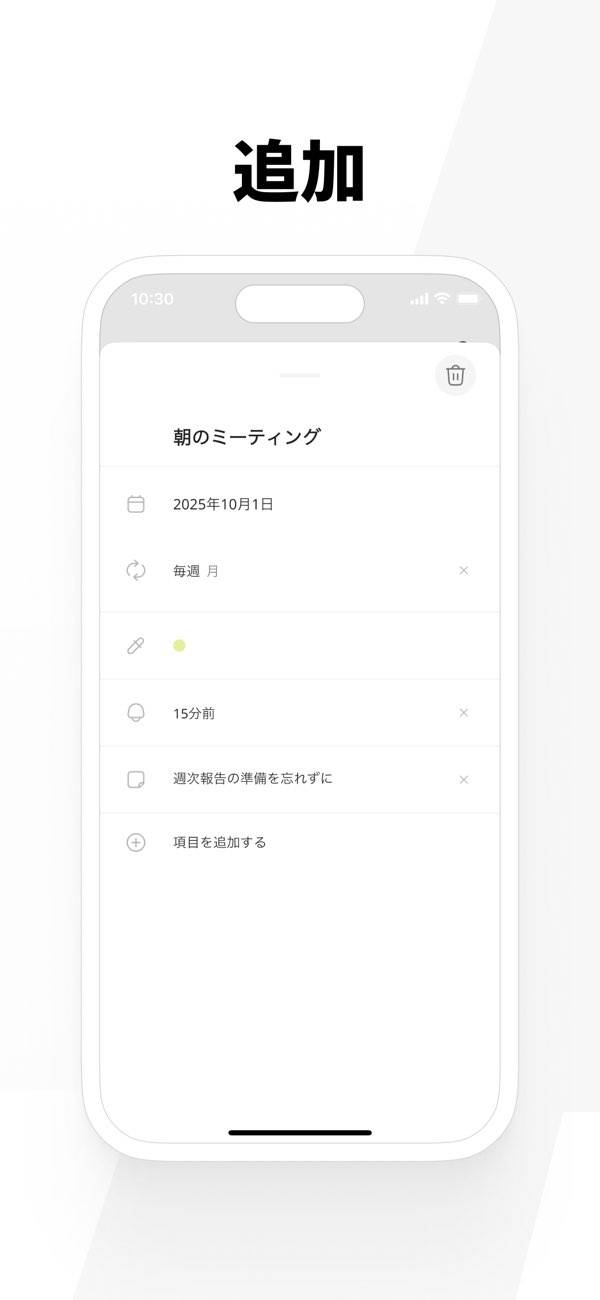Click the repeat cycle icon

[136, 571]
